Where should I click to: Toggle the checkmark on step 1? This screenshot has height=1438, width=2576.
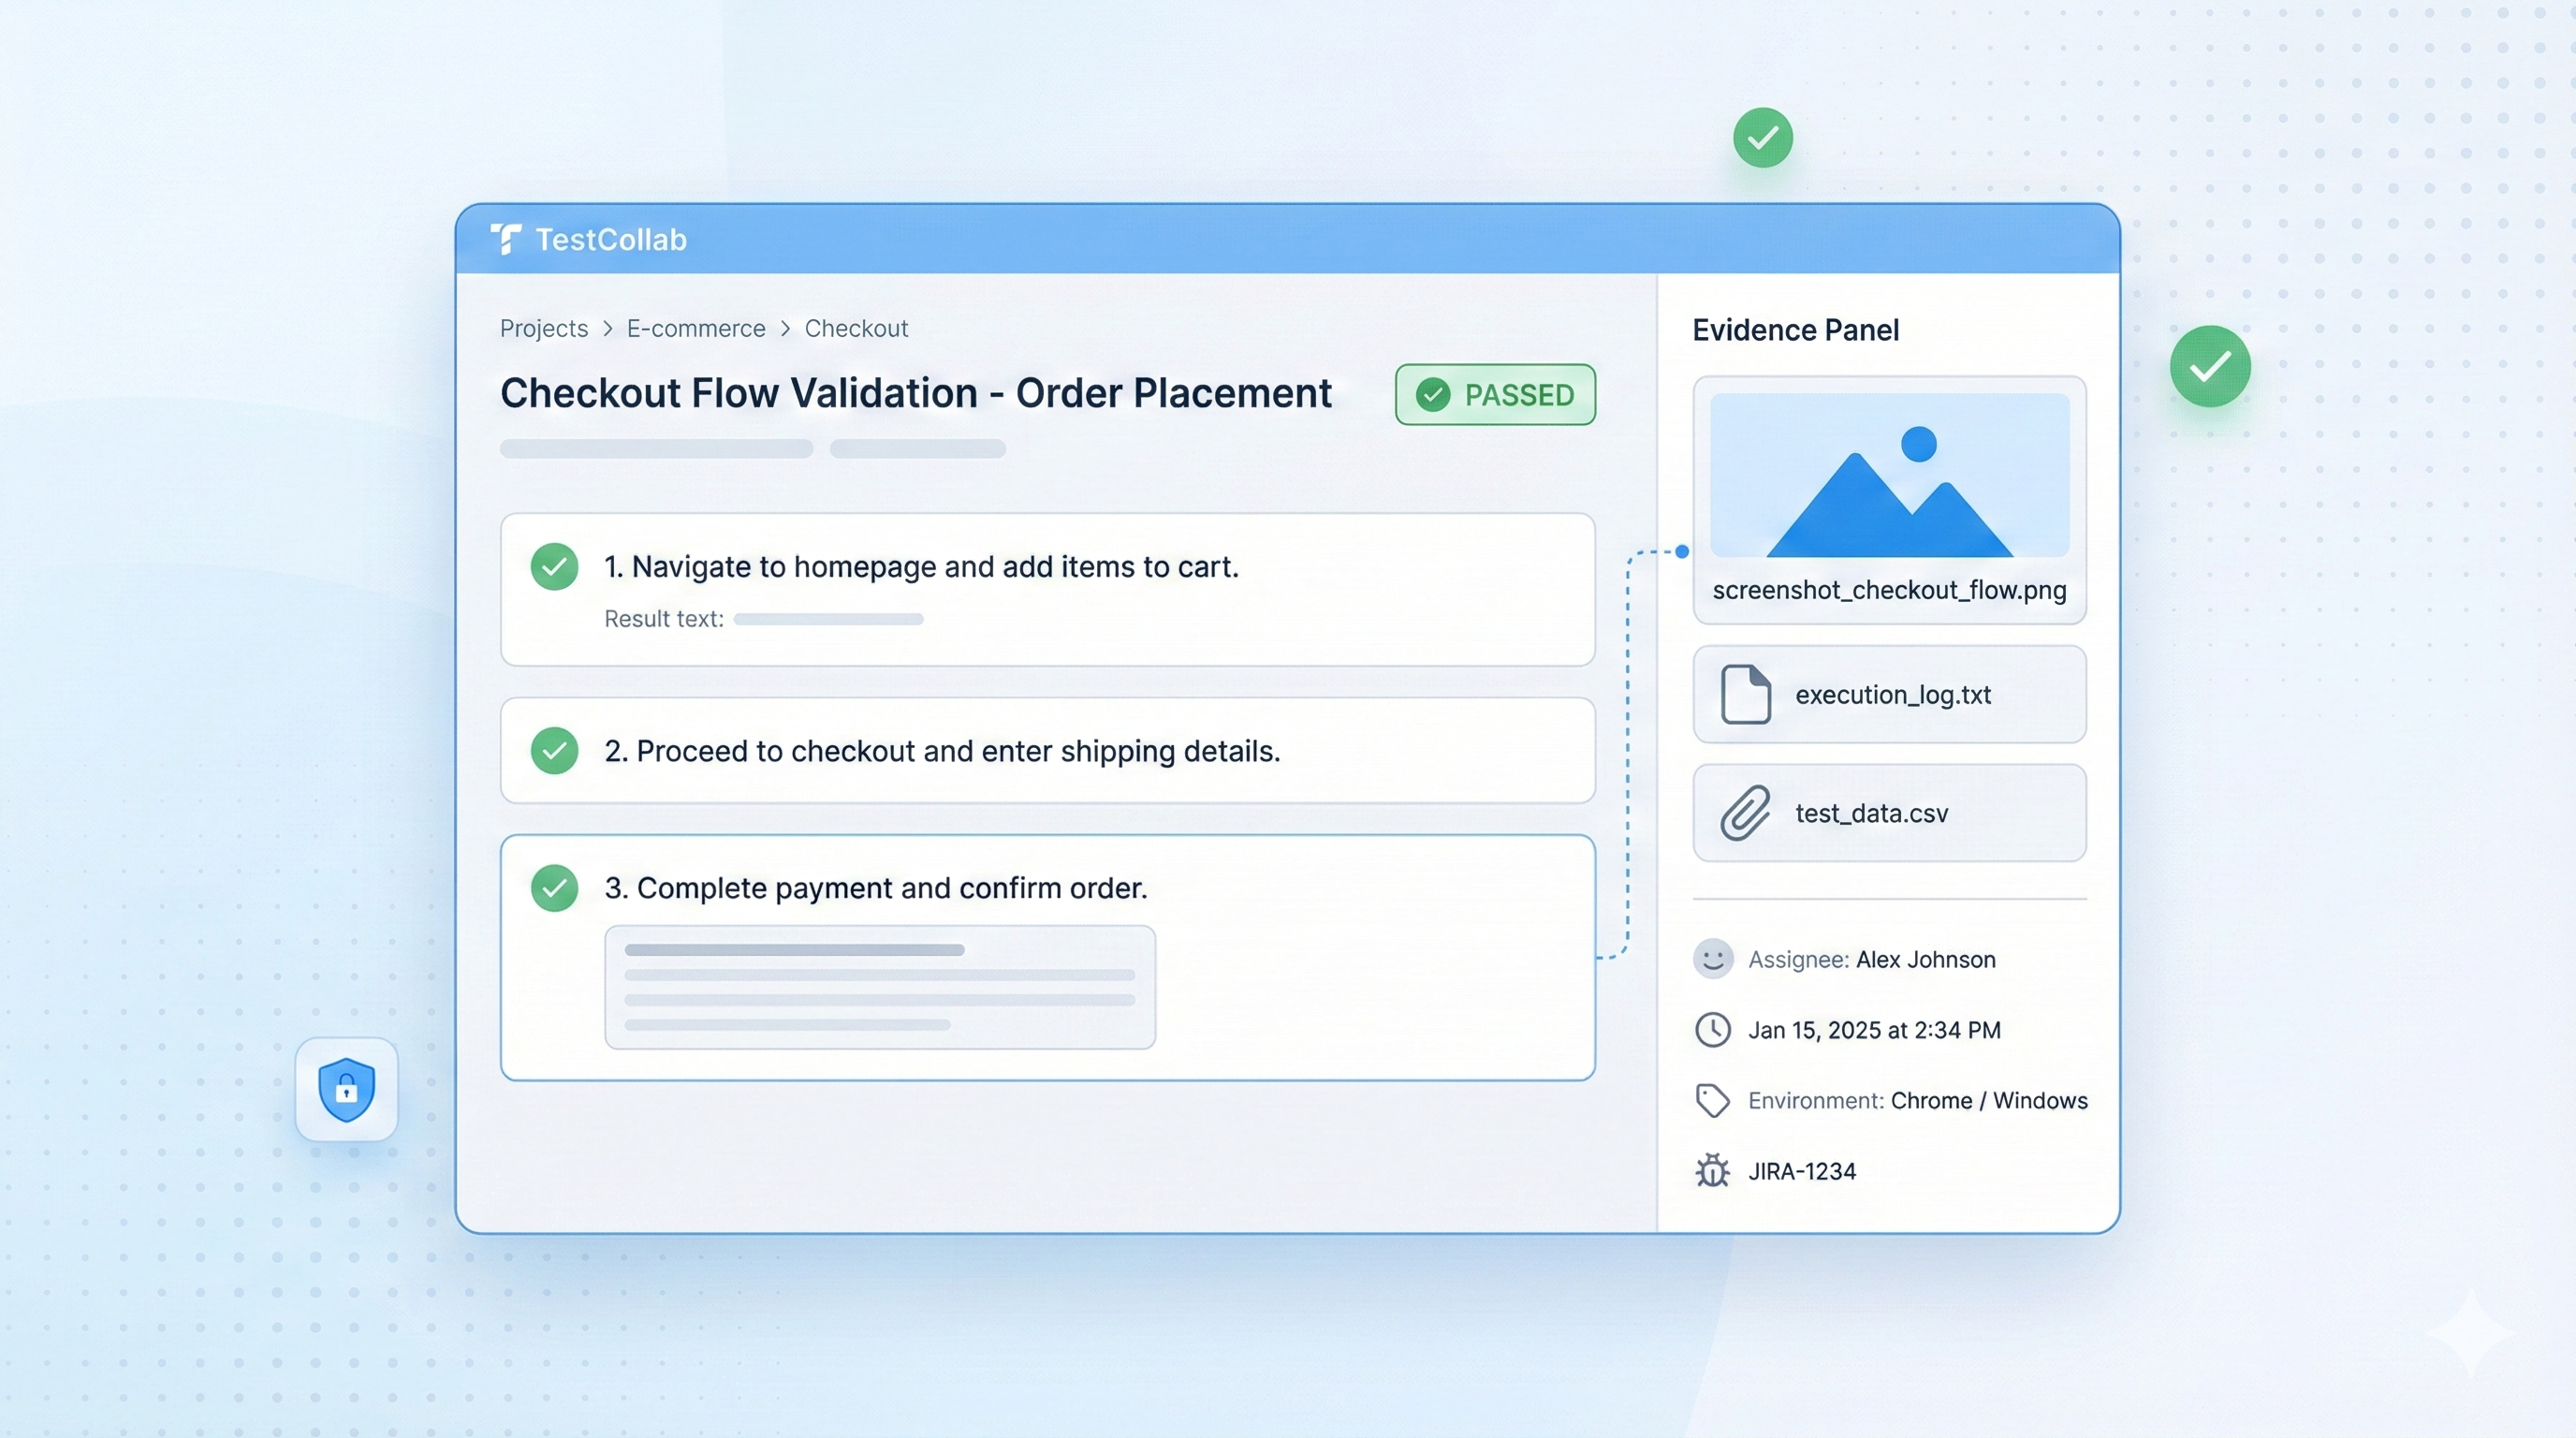click(x=554, y=566)
